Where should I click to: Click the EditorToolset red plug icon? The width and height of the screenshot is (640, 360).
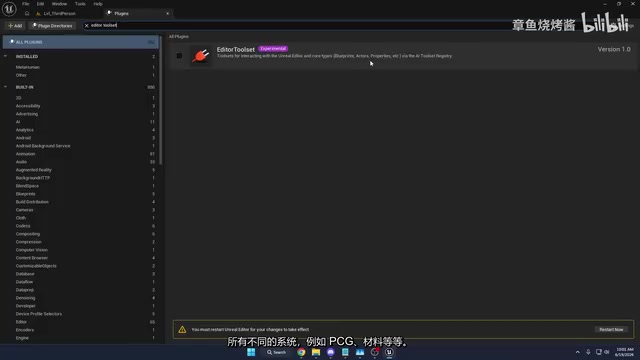coord(200,56)
